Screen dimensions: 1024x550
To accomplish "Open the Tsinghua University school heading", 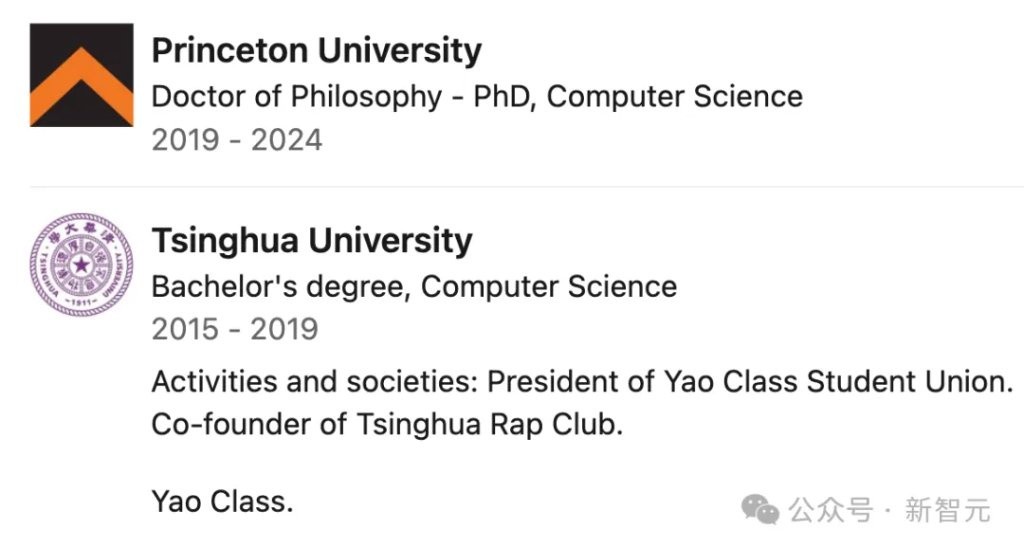I will point(311,241).
